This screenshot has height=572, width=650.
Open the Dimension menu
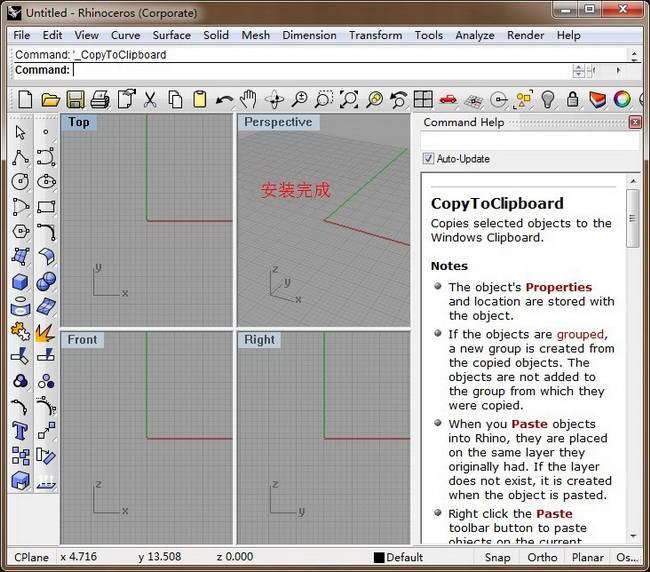pyautogui.click(x=309, y=35)
